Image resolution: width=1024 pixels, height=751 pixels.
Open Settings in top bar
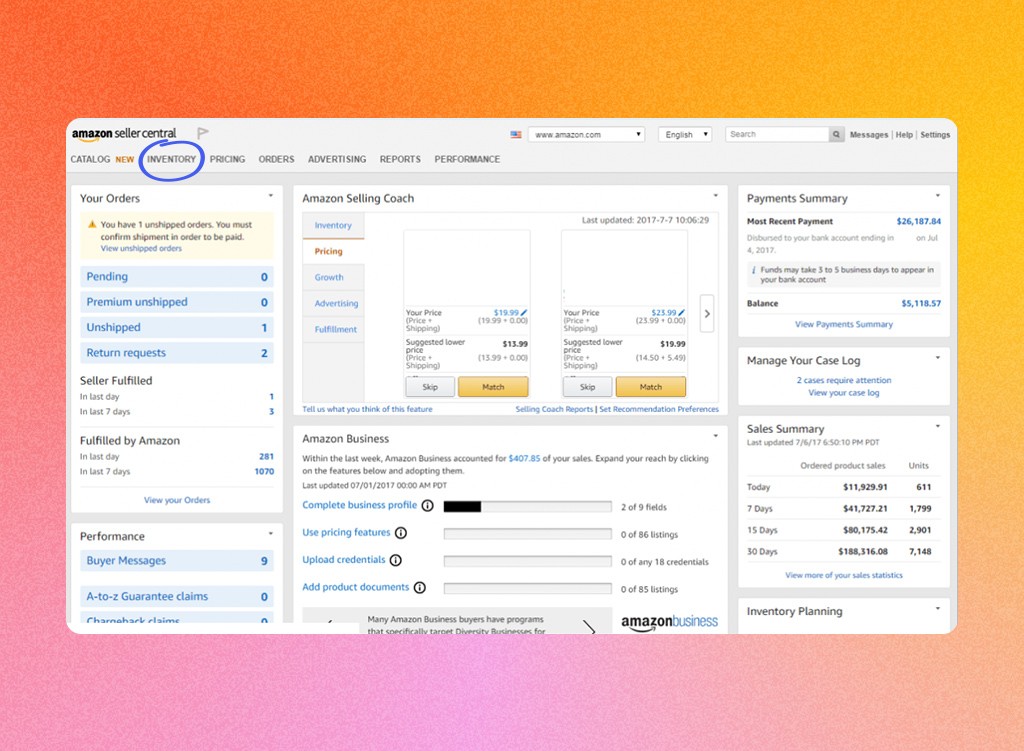click(x=935, y=135)
